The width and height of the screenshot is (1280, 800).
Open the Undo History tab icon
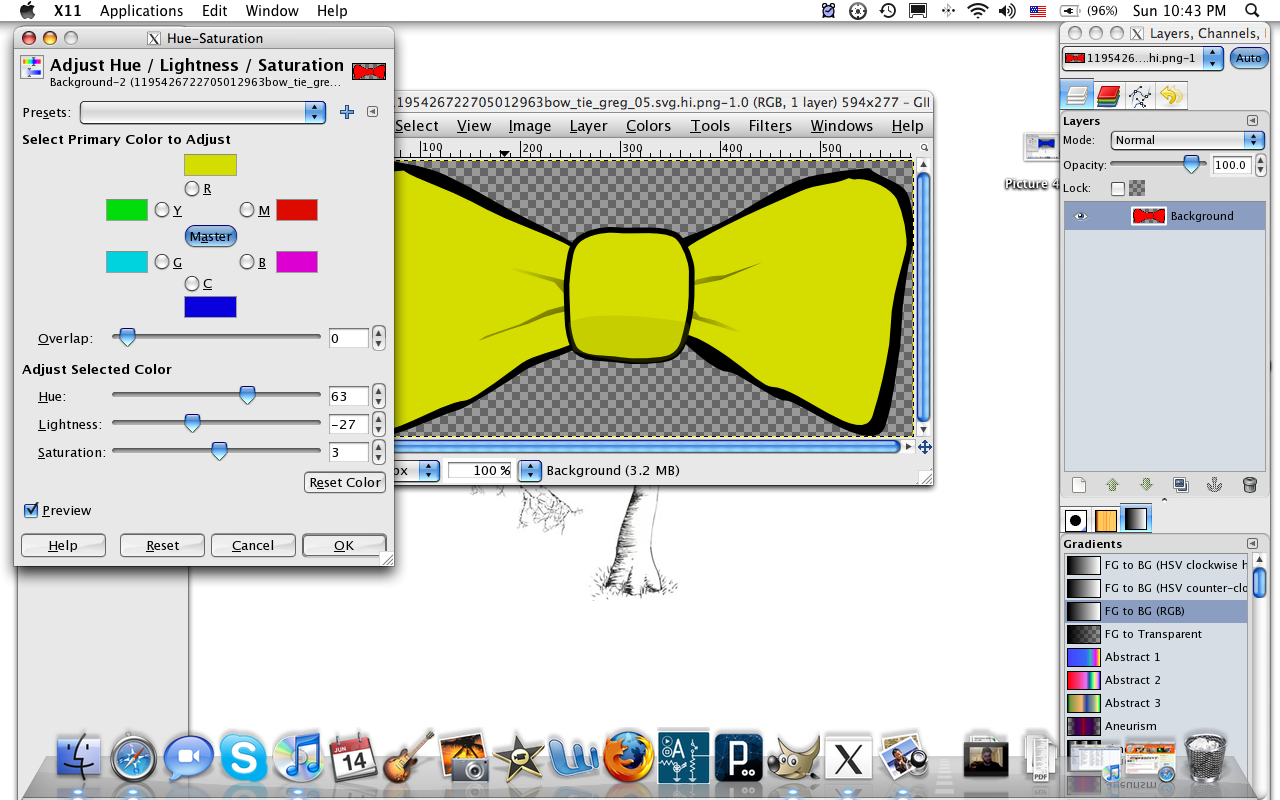click(1170, 96)
